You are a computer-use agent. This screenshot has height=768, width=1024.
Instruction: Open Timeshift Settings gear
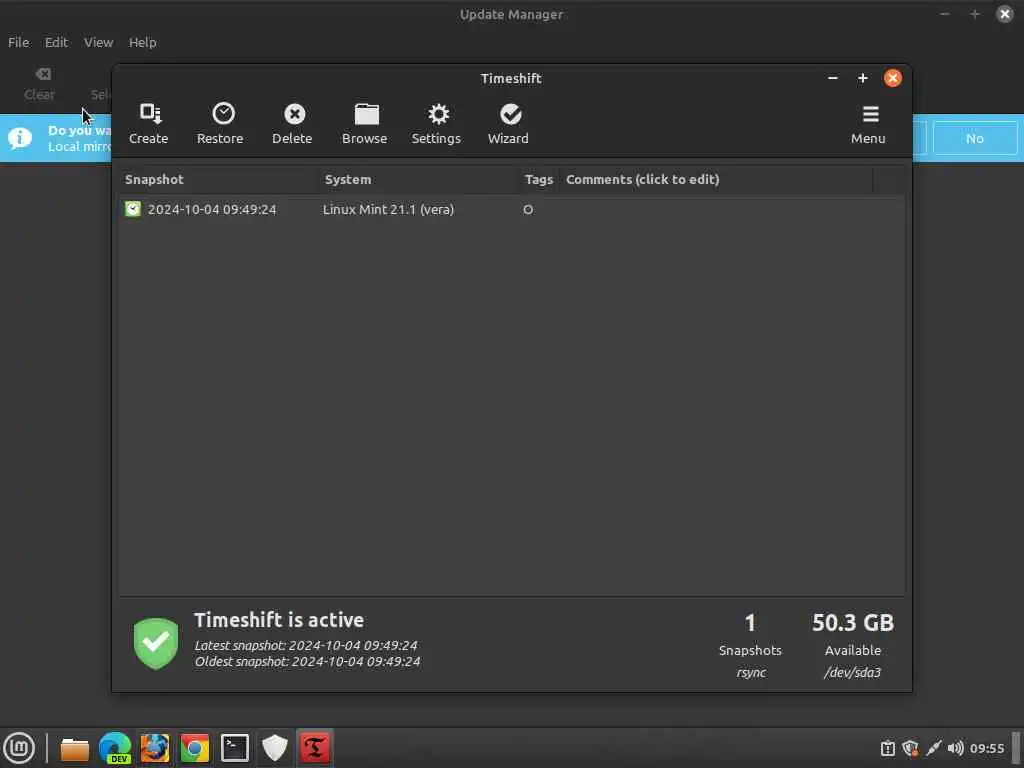pos(436,124)
